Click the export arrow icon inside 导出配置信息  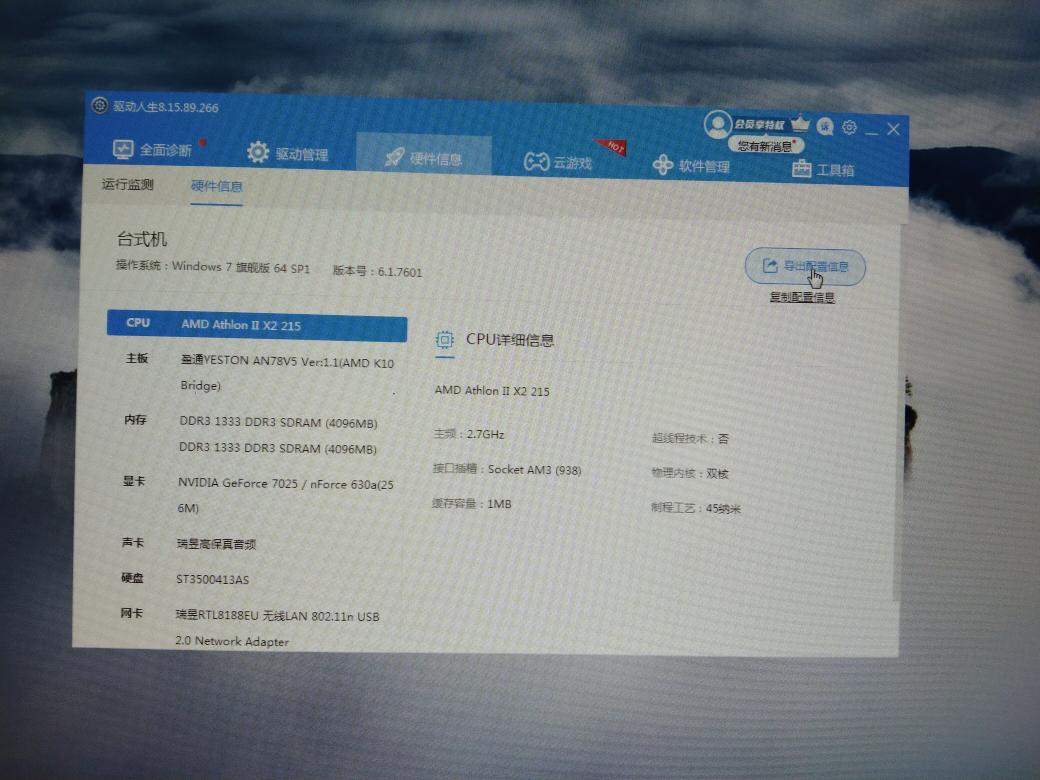(x=769, y=266)
